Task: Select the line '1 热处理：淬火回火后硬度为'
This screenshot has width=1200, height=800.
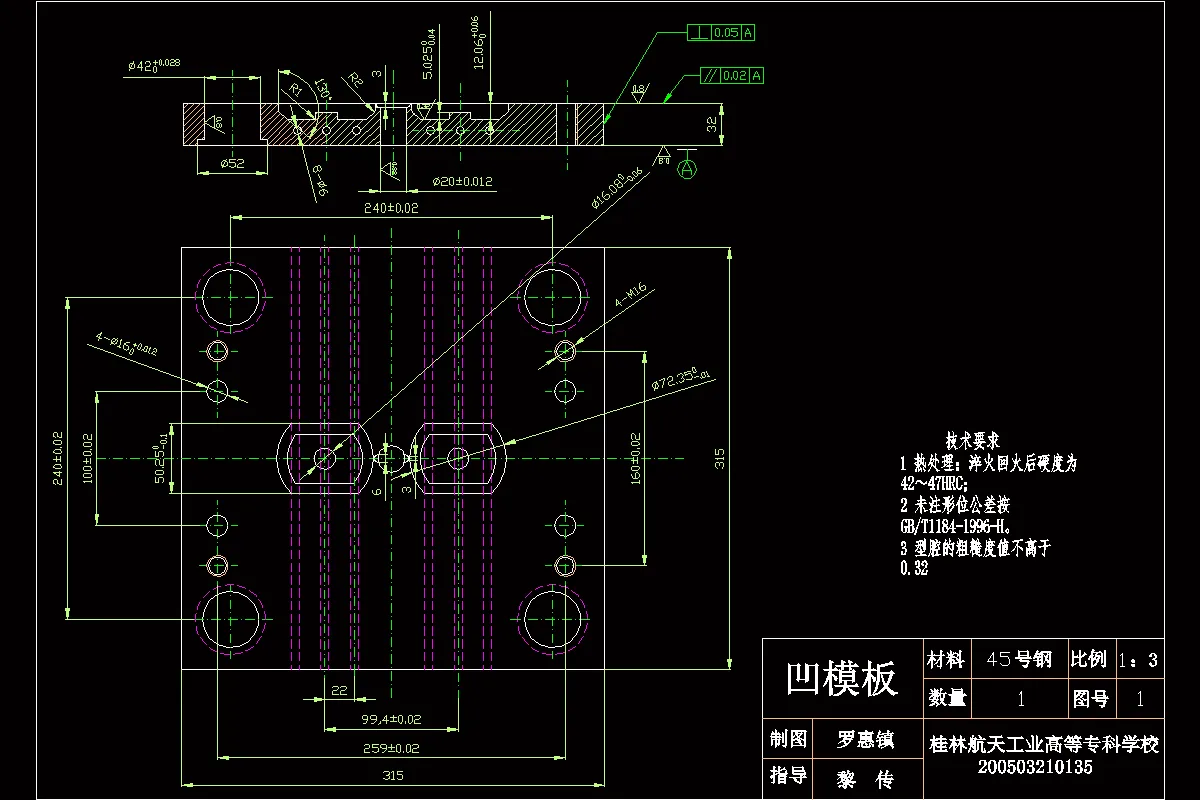Action: [988, 464]
